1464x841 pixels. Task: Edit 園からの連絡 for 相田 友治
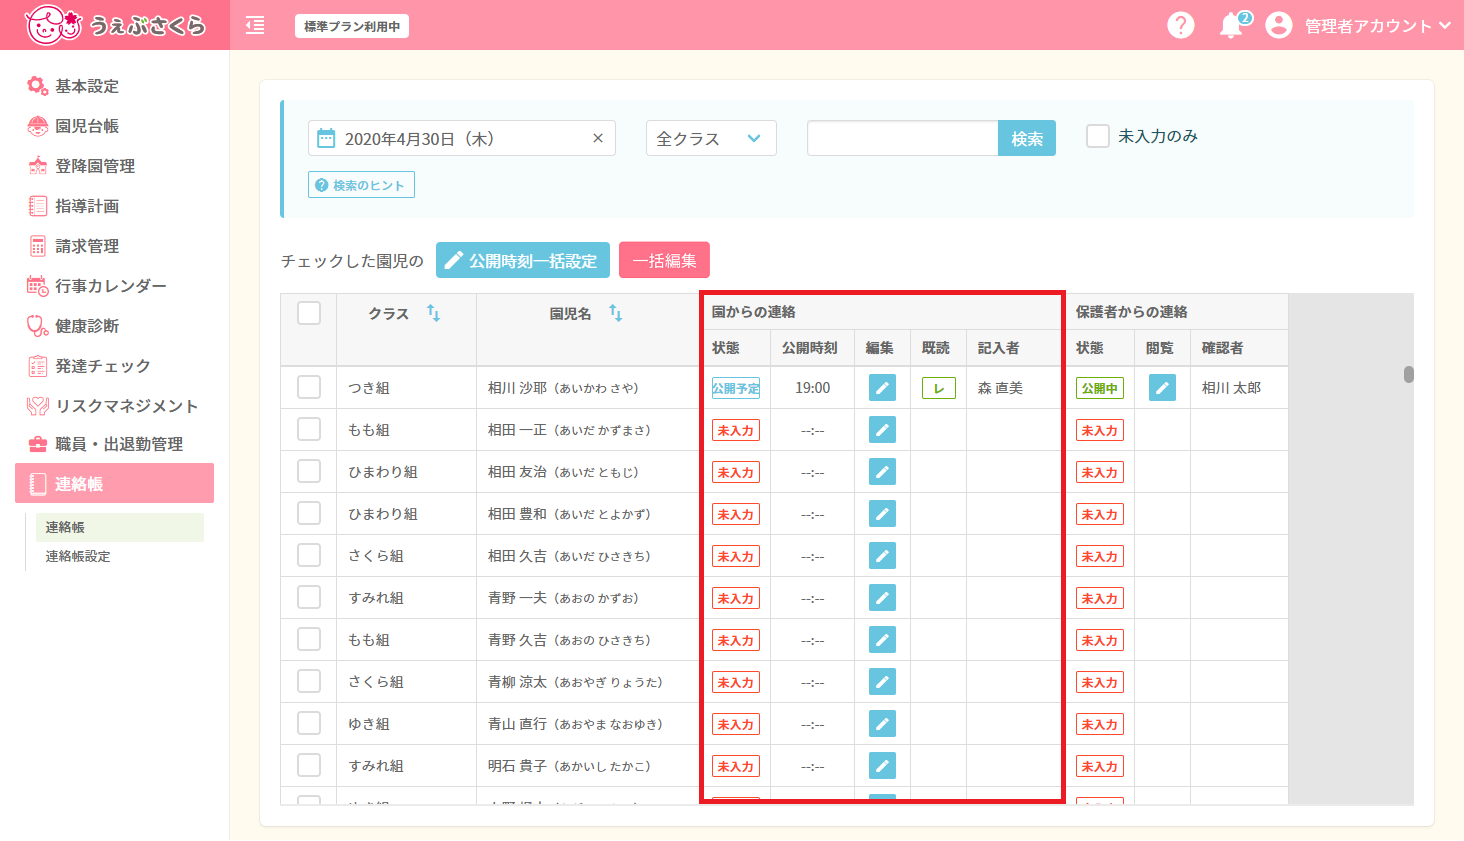[882, 472]
